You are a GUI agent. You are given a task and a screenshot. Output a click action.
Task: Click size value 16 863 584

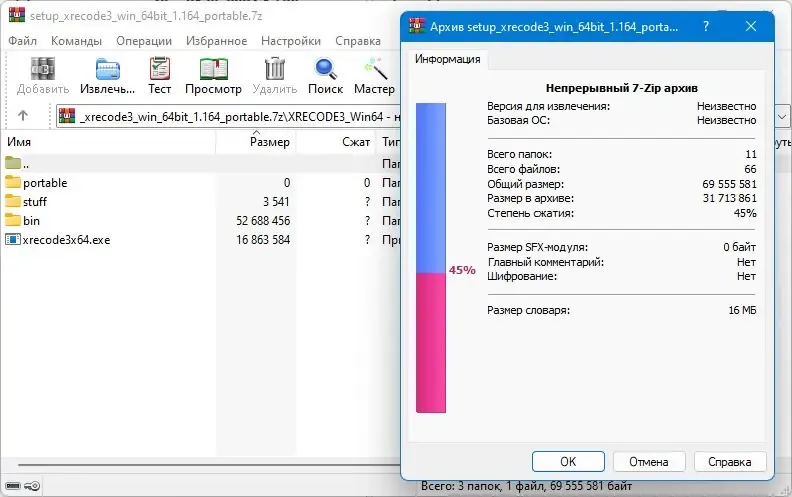tap(263, 240)
